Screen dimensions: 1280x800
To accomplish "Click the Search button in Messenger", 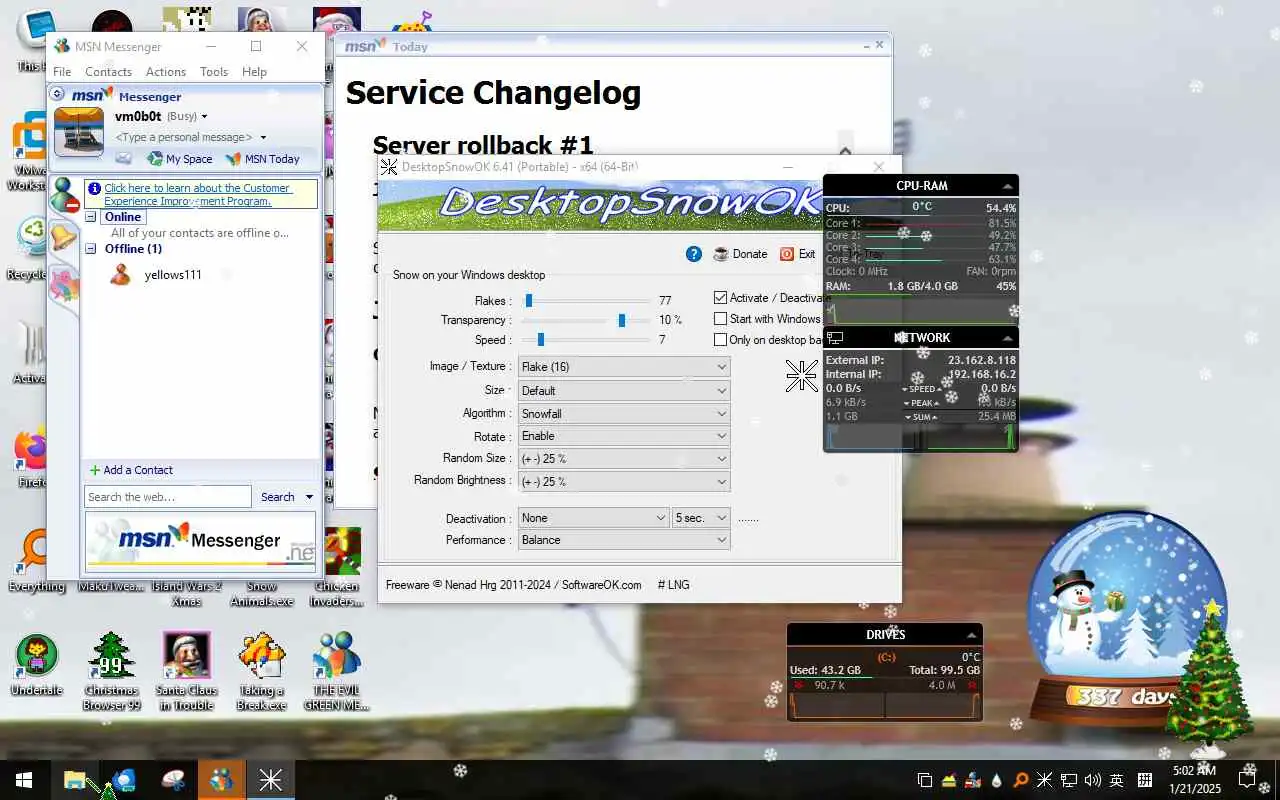I will point(278,497).
